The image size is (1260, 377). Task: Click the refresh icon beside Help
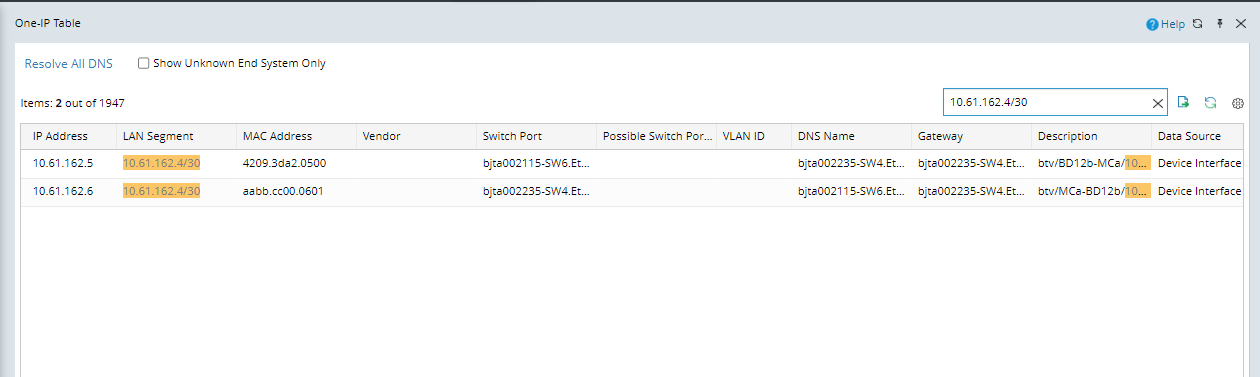click(1198, 24)
